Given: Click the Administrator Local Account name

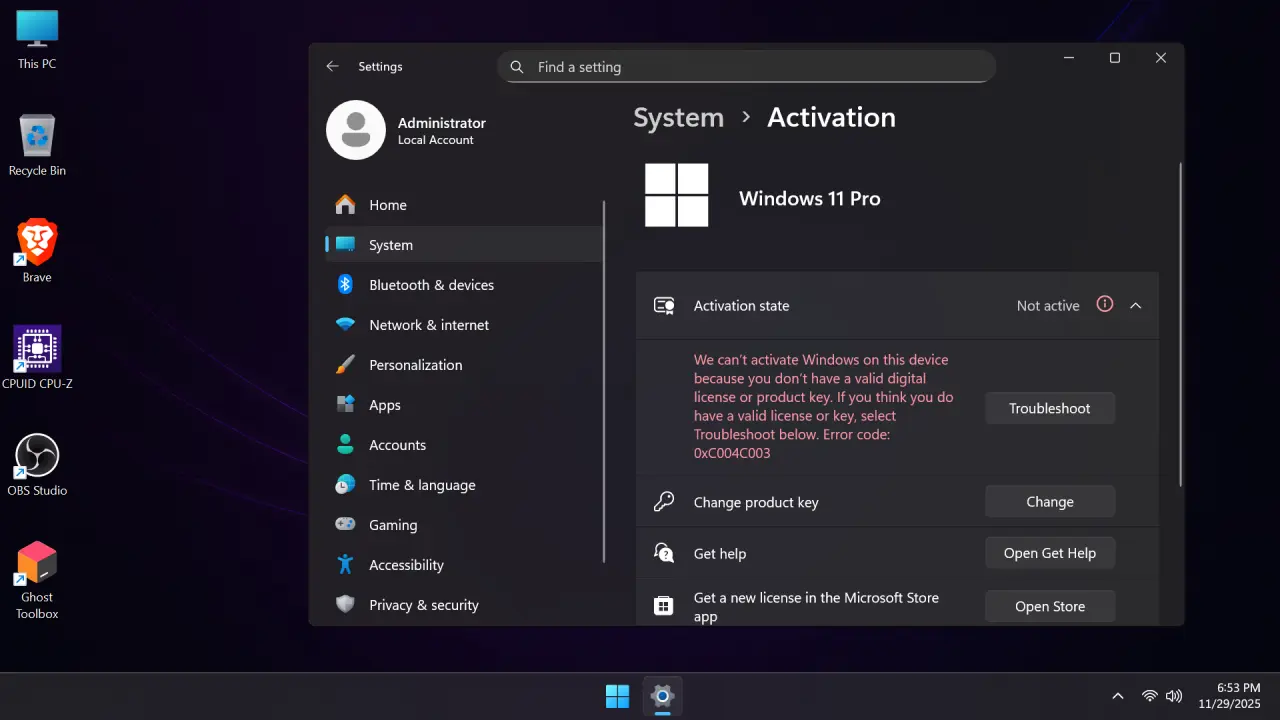Looking at the screenshot, I should [x=442, y=130].
